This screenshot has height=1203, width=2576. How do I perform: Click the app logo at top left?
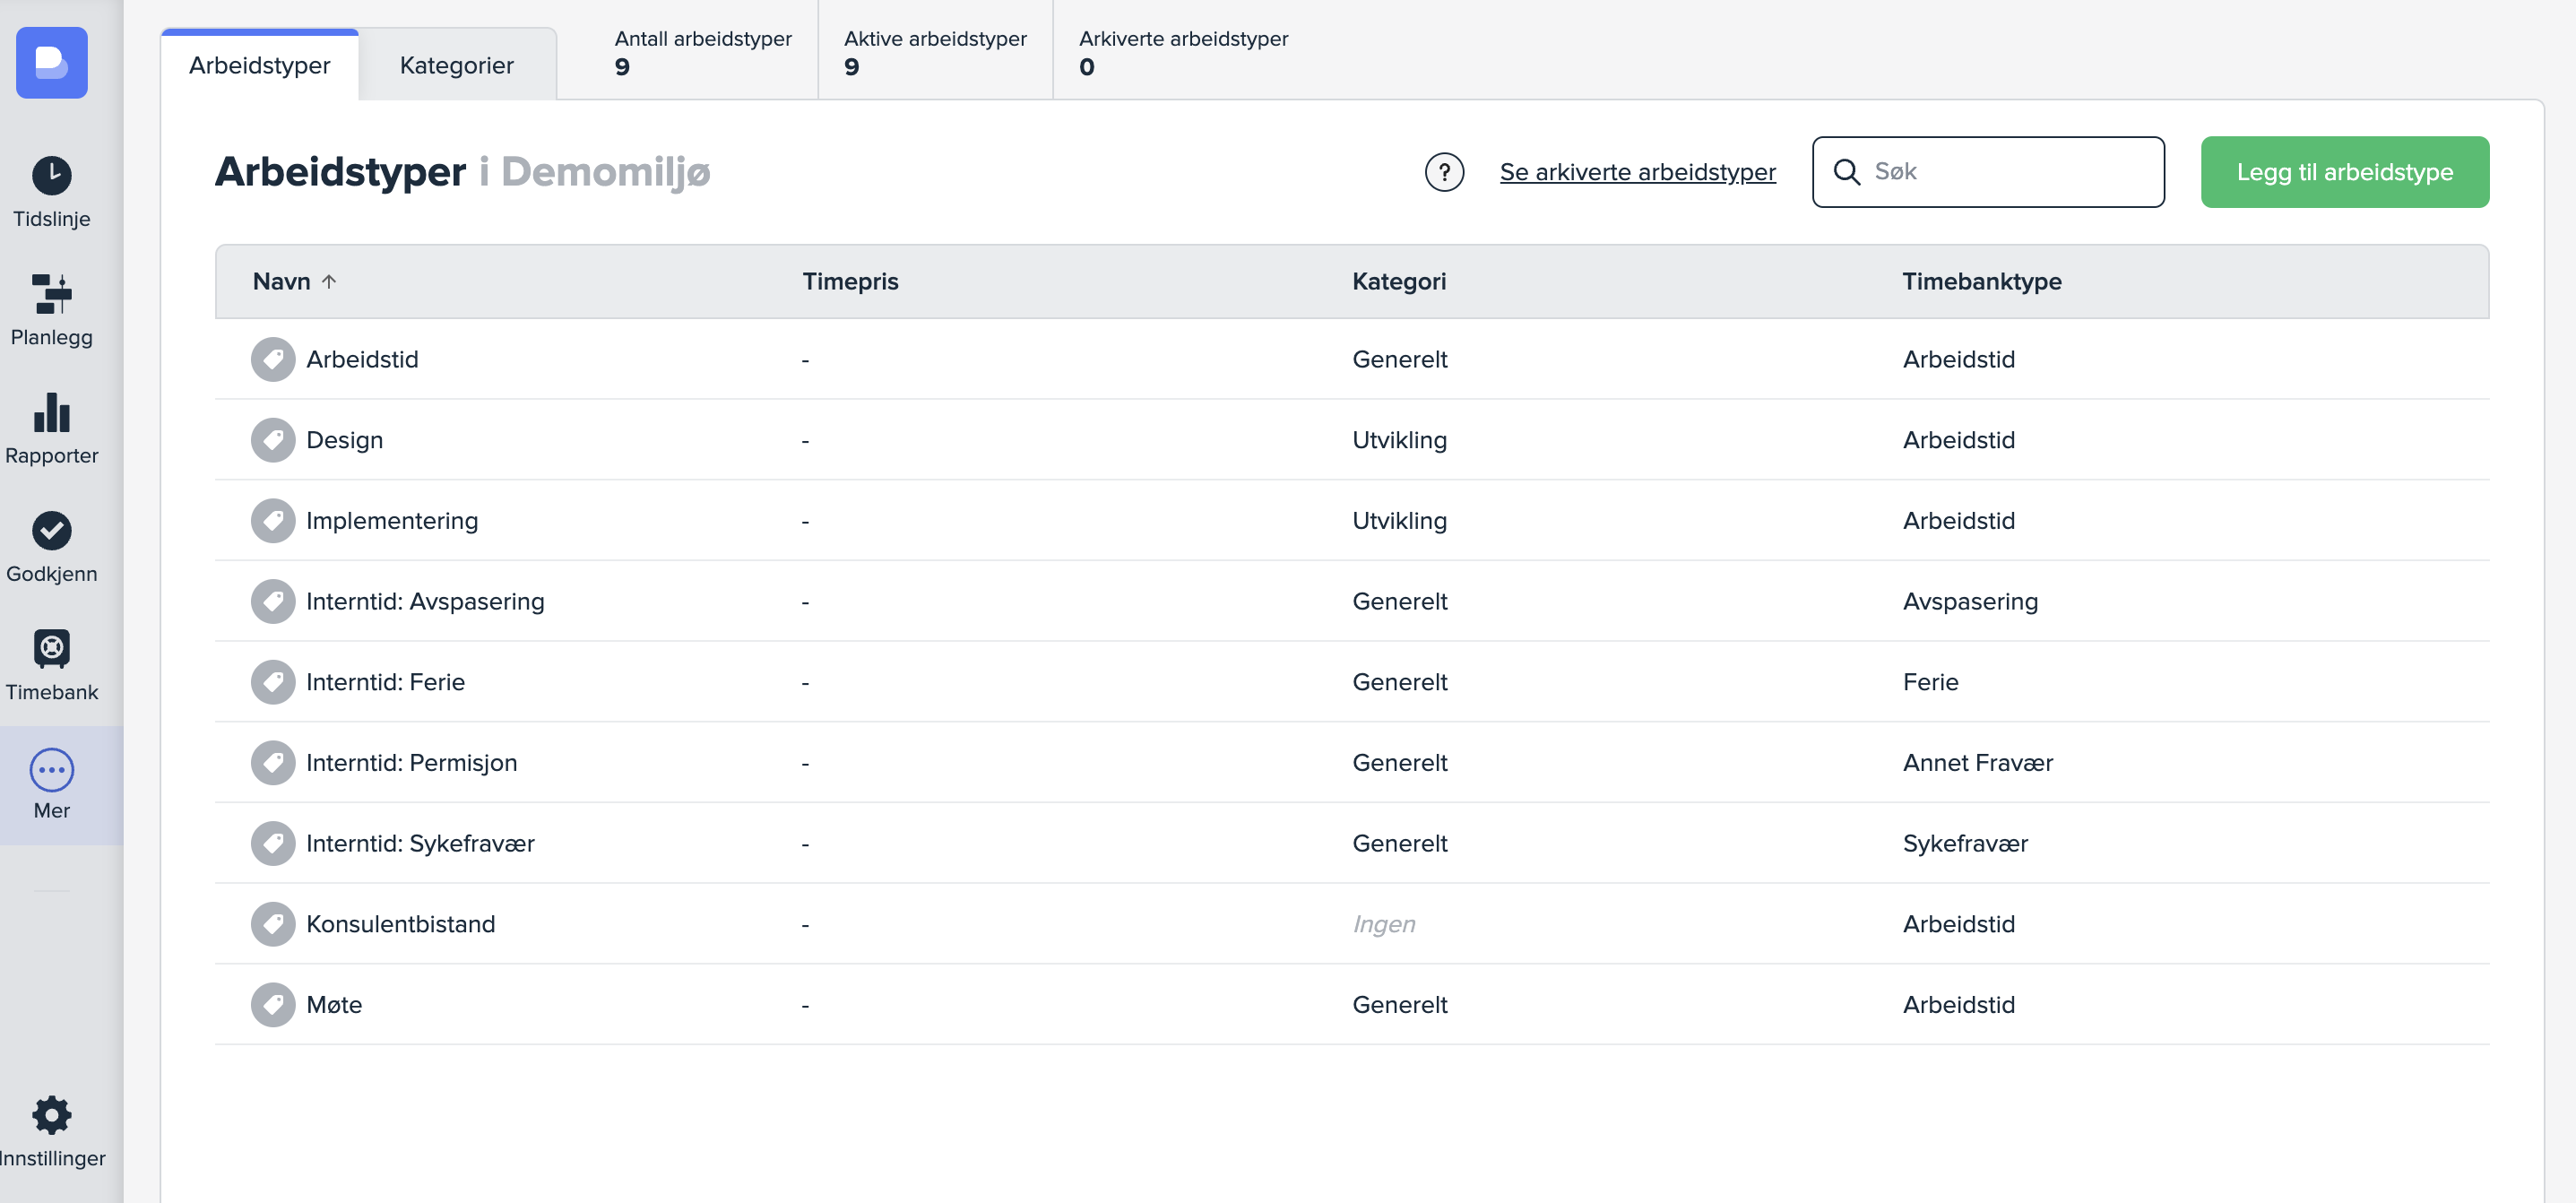pos(51,63)
